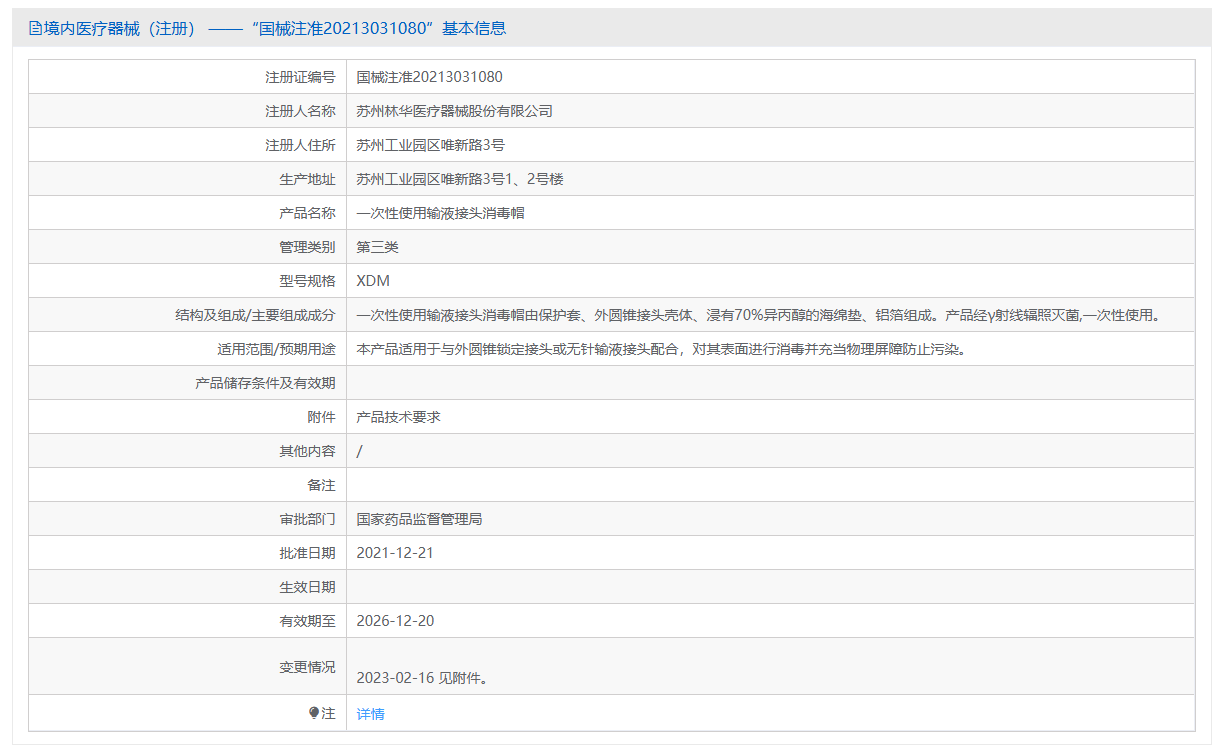The height and width of the screenshot is (752, 1217).
Task: Click the 生产地址 row label
Action: click(307, 179)
